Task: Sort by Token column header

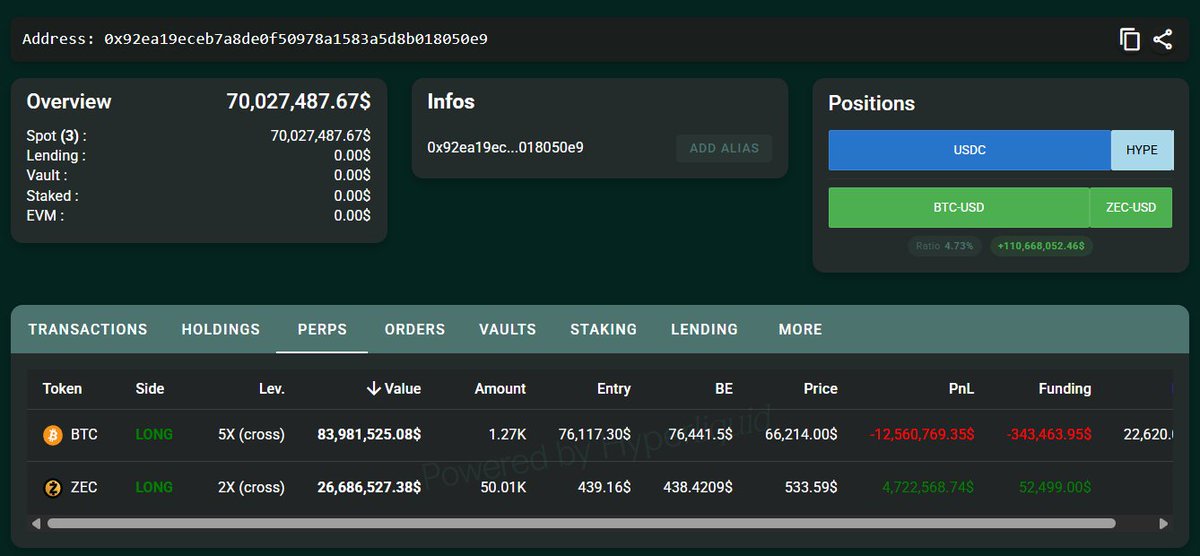Action: pyautogui.click(x=62, y=388)
